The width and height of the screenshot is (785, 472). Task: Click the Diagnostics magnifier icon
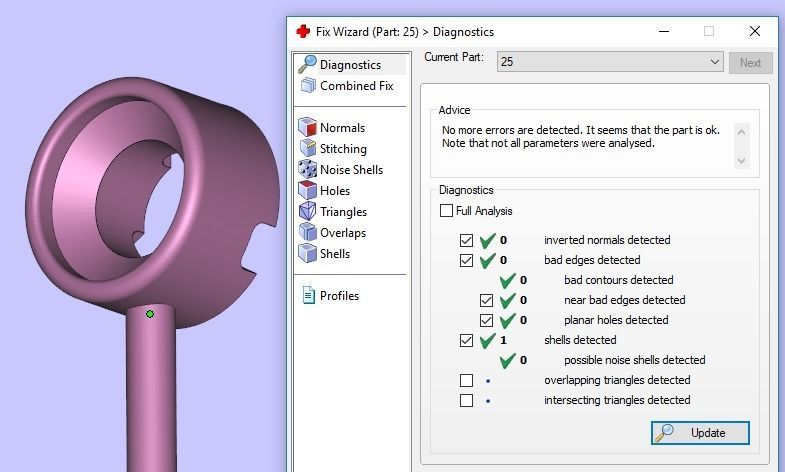pos(307,65)
